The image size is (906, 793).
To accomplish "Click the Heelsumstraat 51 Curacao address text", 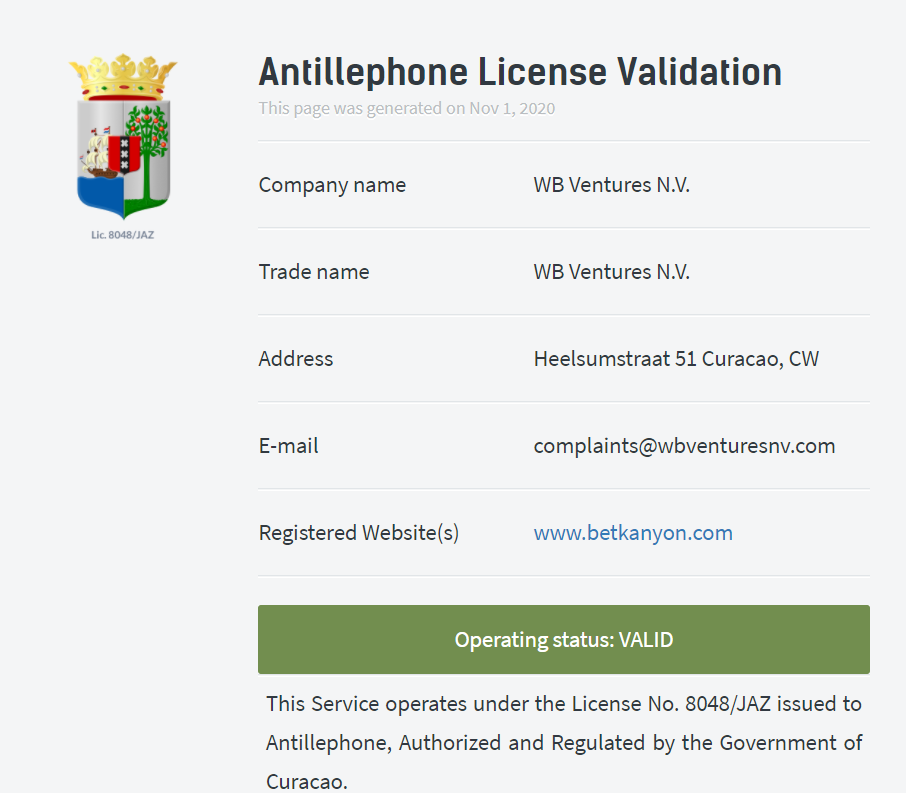I will [676, 359].
